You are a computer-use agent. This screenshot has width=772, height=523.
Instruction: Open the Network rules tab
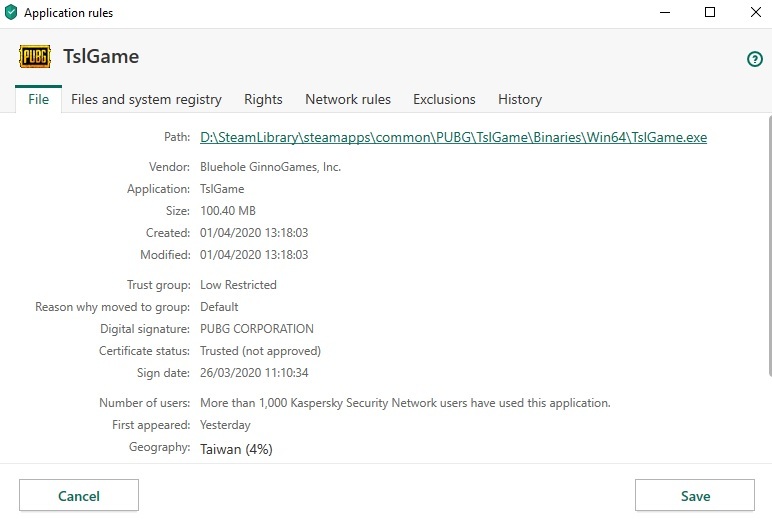[x=348, y=99]
